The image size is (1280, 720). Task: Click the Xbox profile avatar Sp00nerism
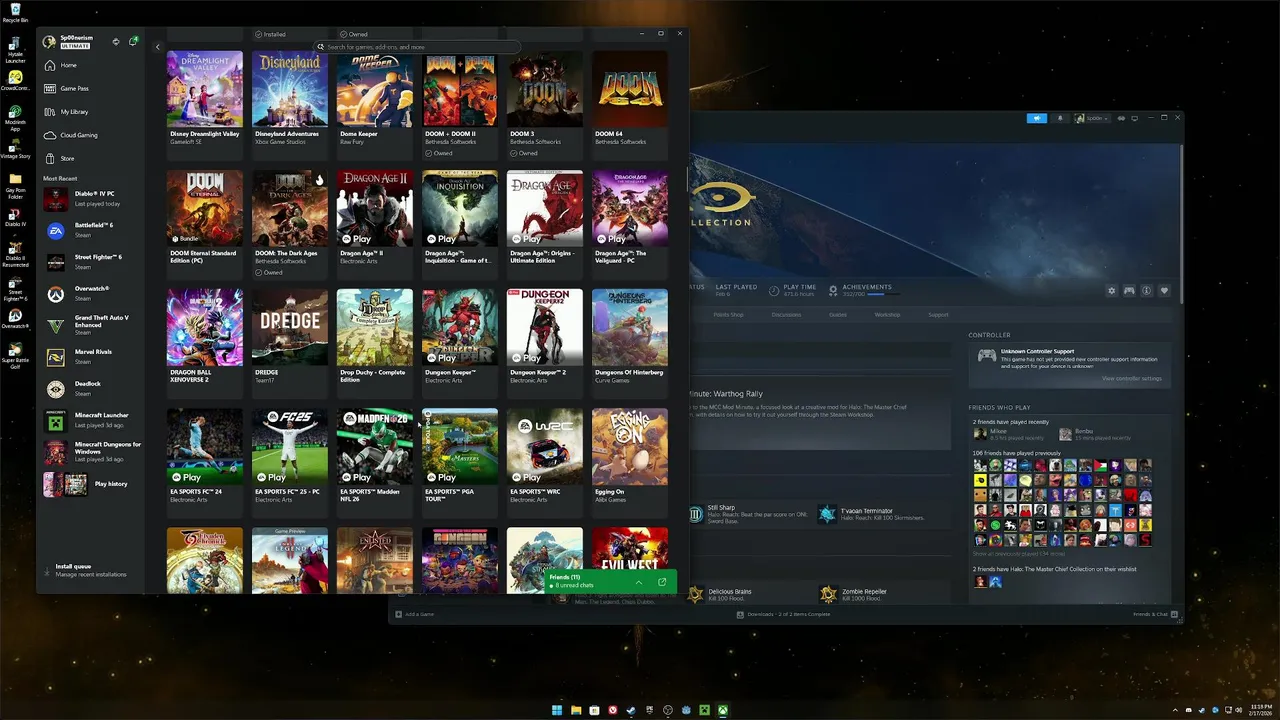click(49, 41)
